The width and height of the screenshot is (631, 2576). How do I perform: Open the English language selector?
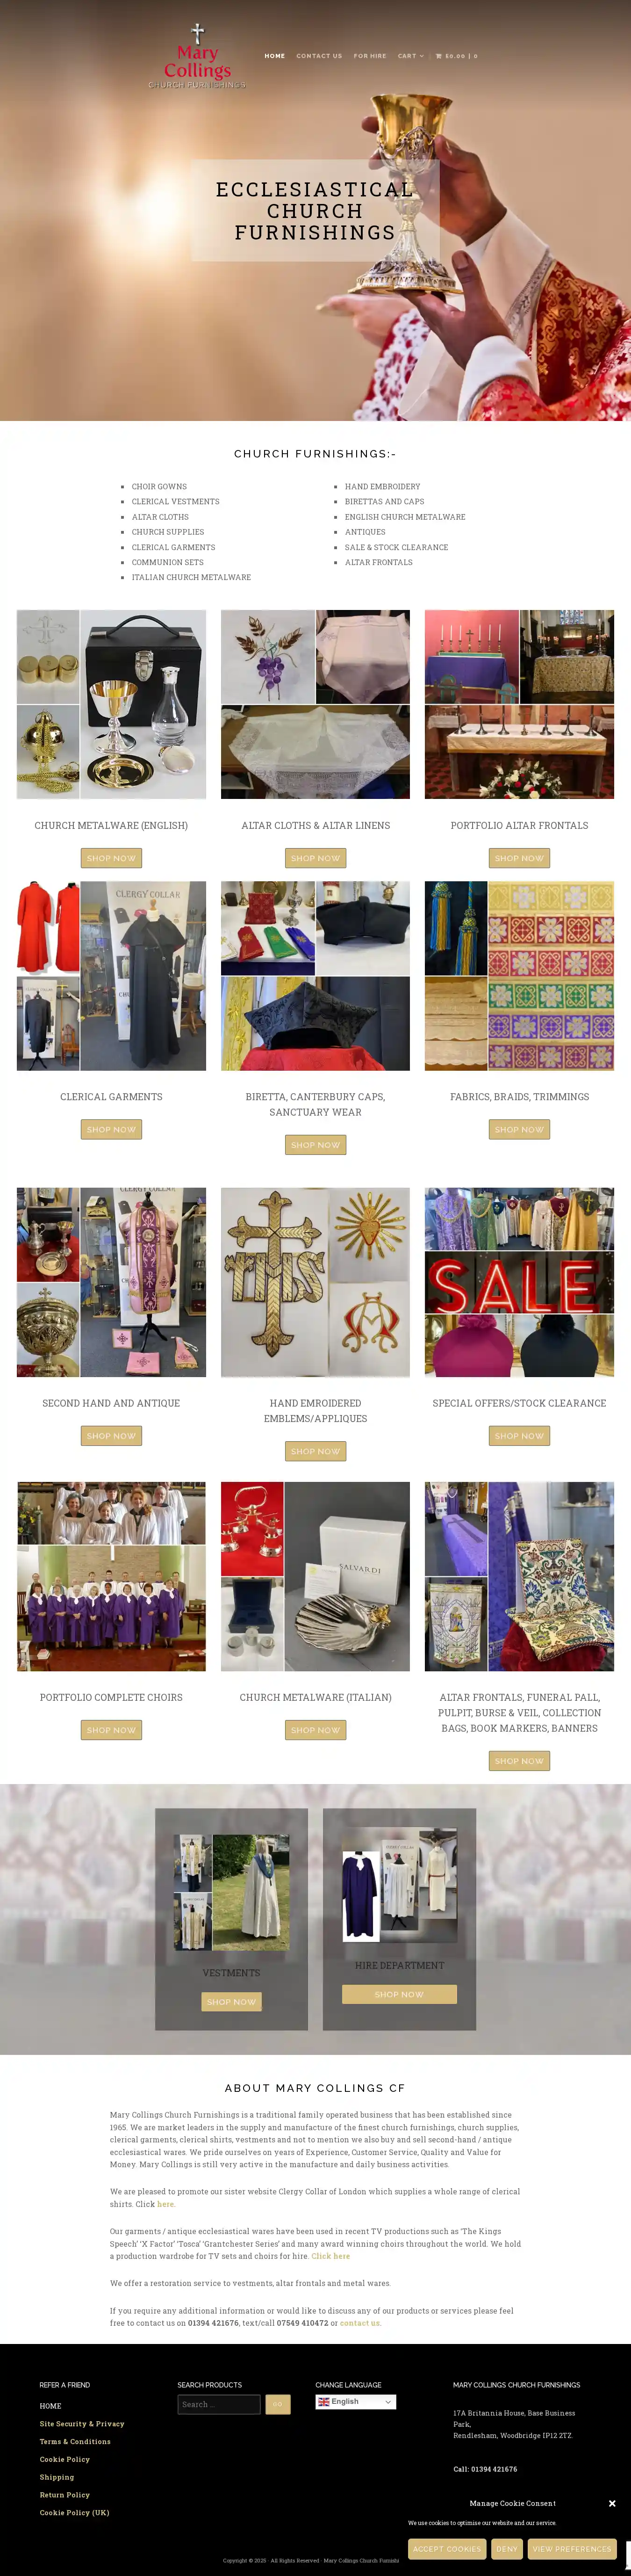tap(356, 2401)
